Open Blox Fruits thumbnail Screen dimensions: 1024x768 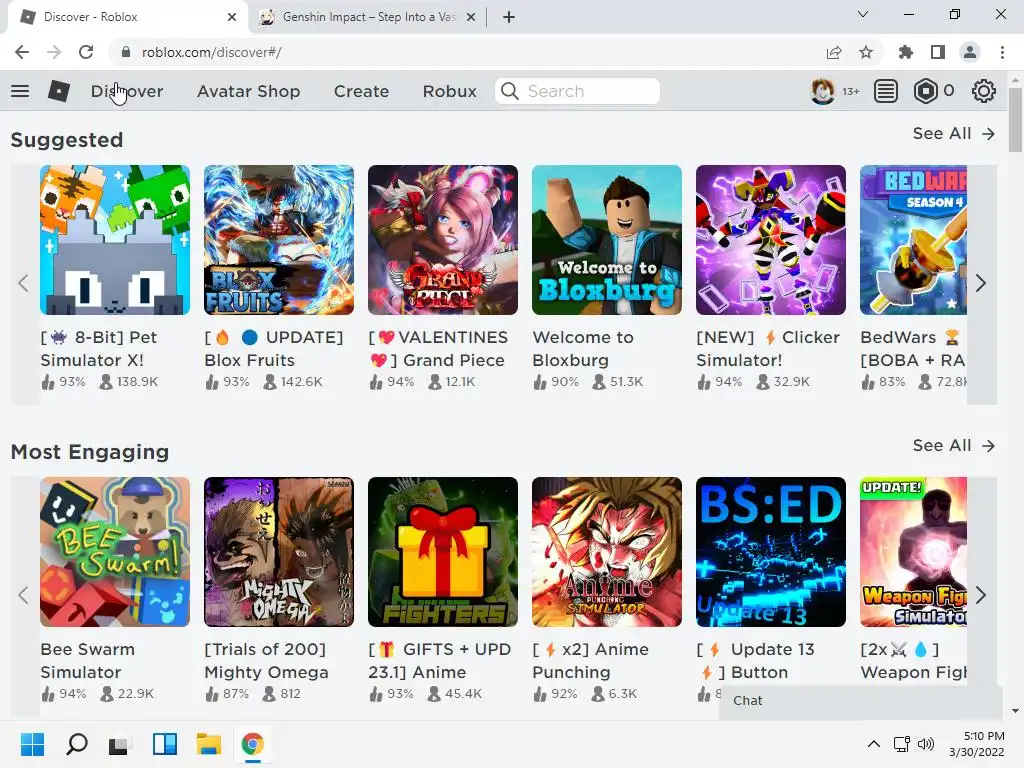pos(279,240)
